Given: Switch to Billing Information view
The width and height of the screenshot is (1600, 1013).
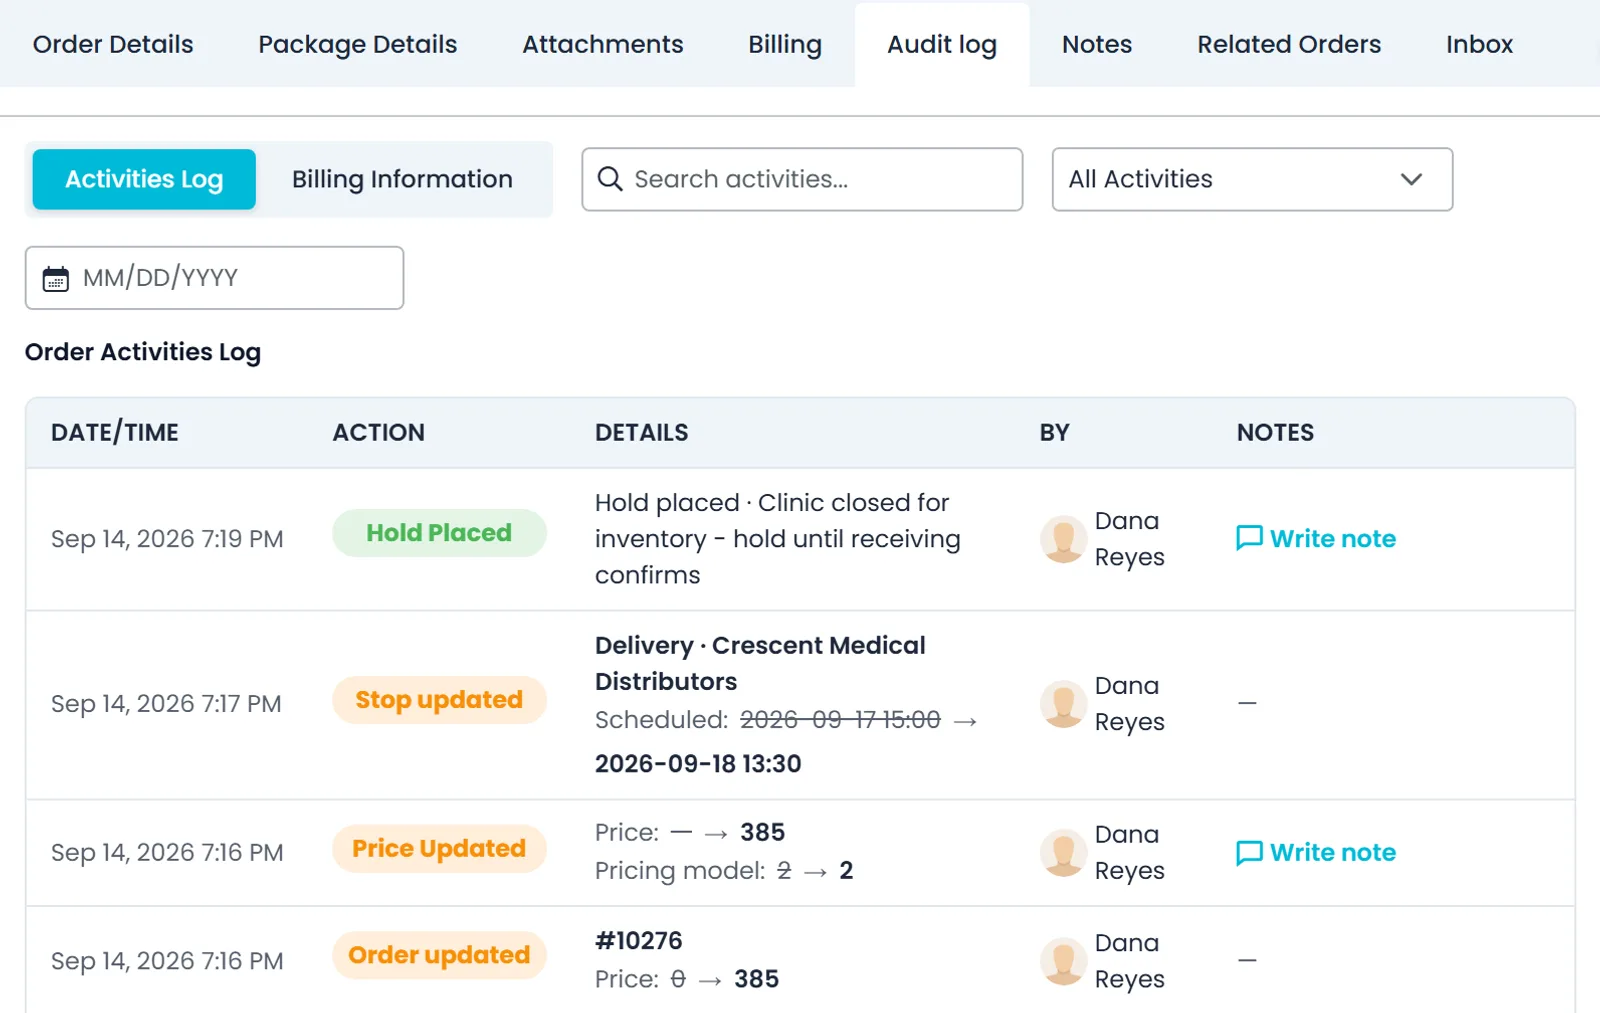Looking at the screenshot, I should pyautogui.click(x=402, y=179).
